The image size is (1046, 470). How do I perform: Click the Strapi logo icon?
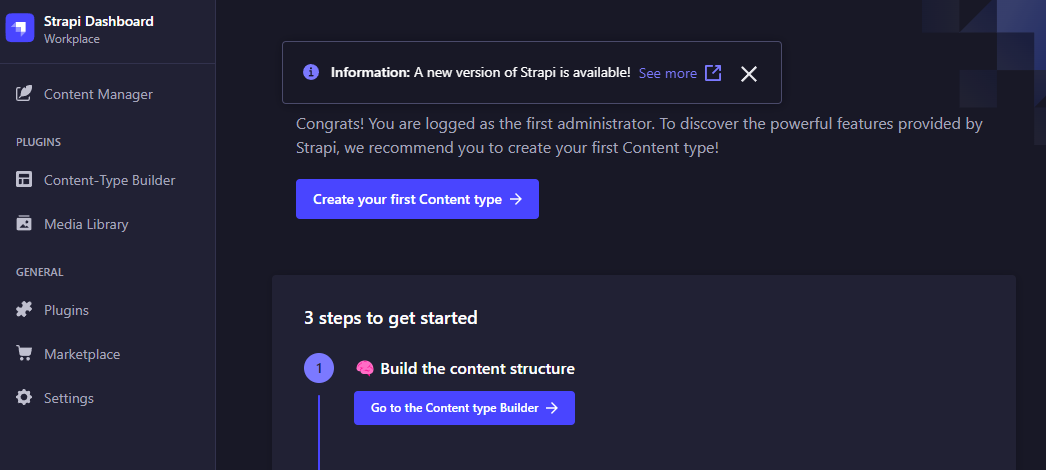point(20,28)
